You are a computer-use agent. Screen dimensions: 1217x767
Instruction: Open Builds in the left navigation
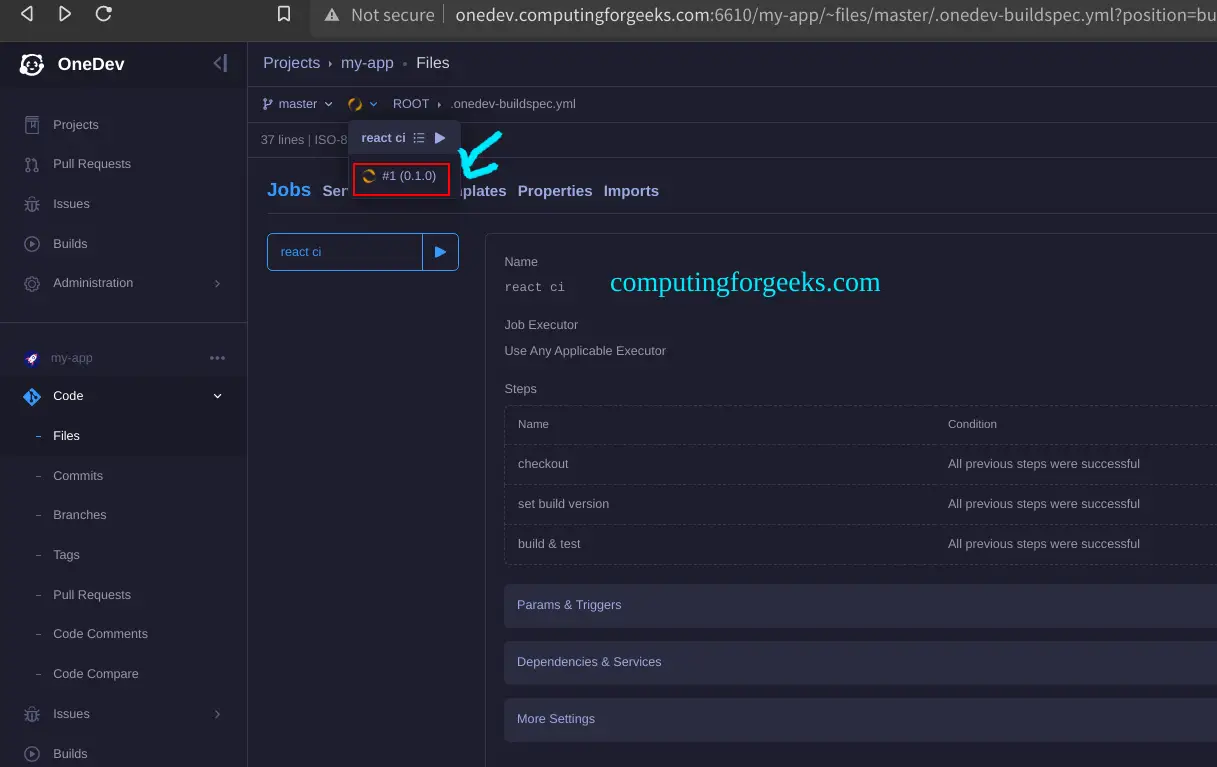pyautogui.click(x=69, y=243)
